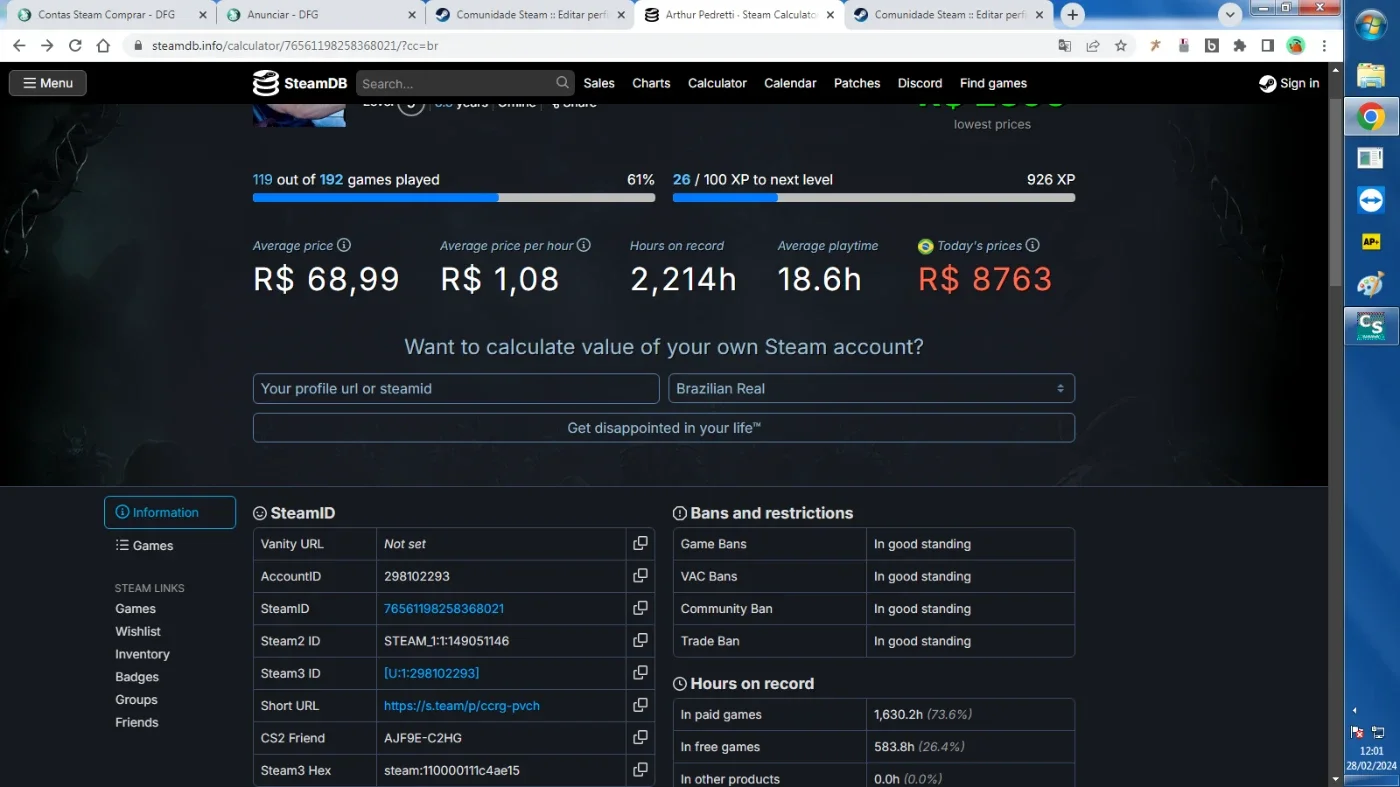Click the Get disappointed in your life button
Image resolution: width=1400 pixels, height=787 pixels.
(664, 428)
